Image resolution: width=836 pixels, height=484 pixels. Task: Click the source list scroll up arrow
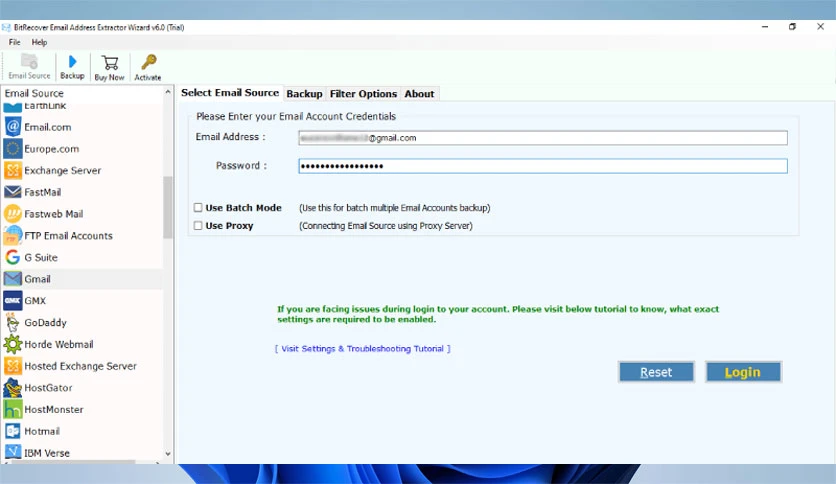pos(168,92)
